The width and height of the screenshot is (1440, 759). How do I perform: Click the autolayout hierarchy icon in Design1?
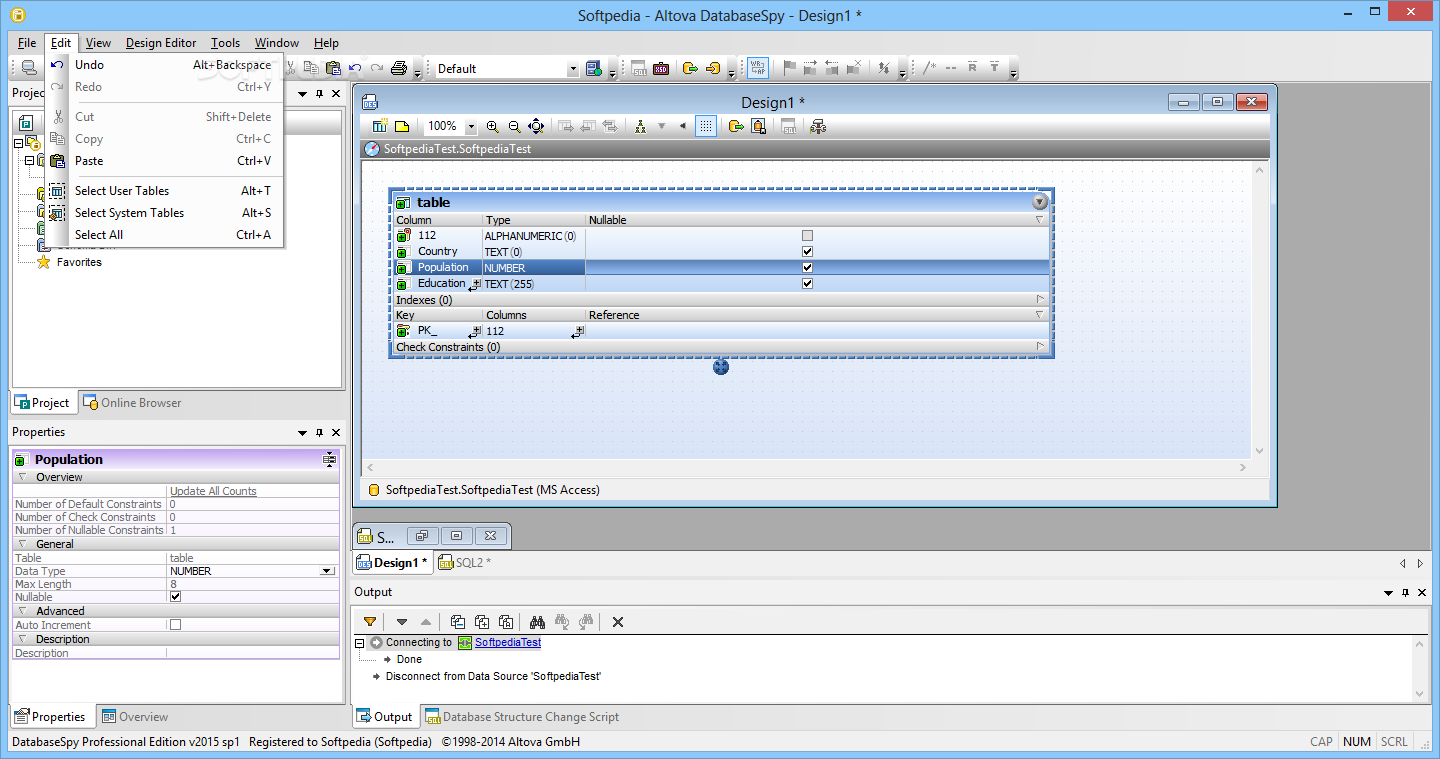639,126
